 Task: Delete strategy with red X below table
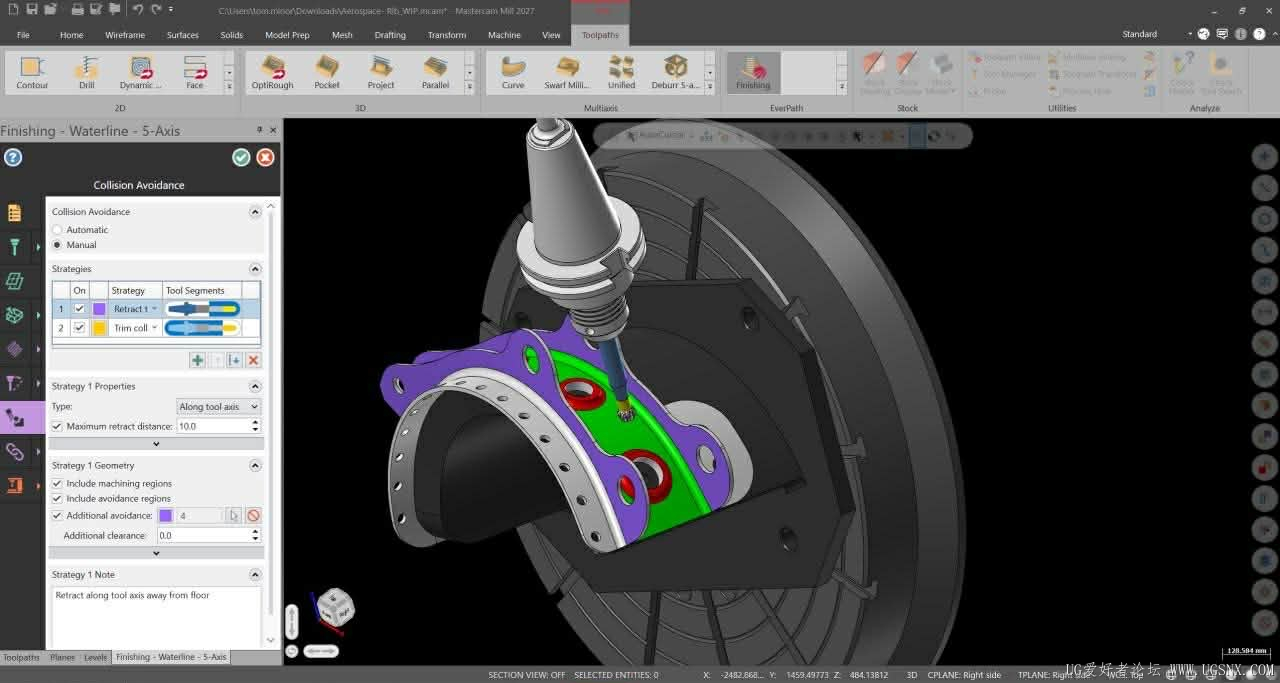[x=253, y=360]
